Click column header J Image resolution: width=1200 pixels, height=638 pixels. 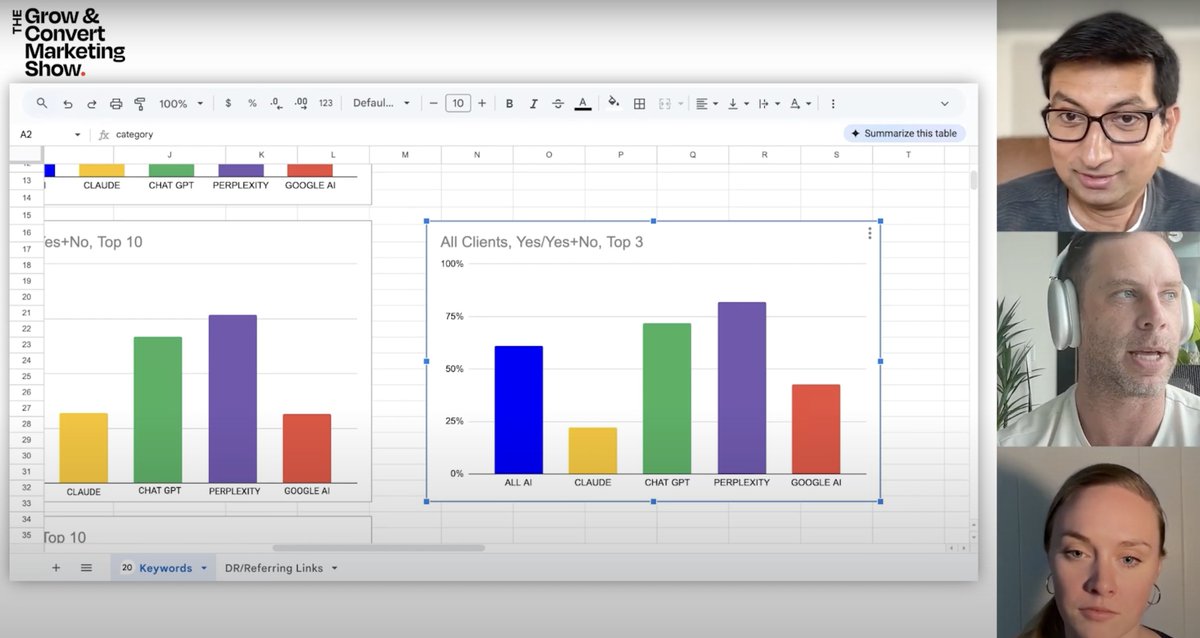(x=169, y=155)
